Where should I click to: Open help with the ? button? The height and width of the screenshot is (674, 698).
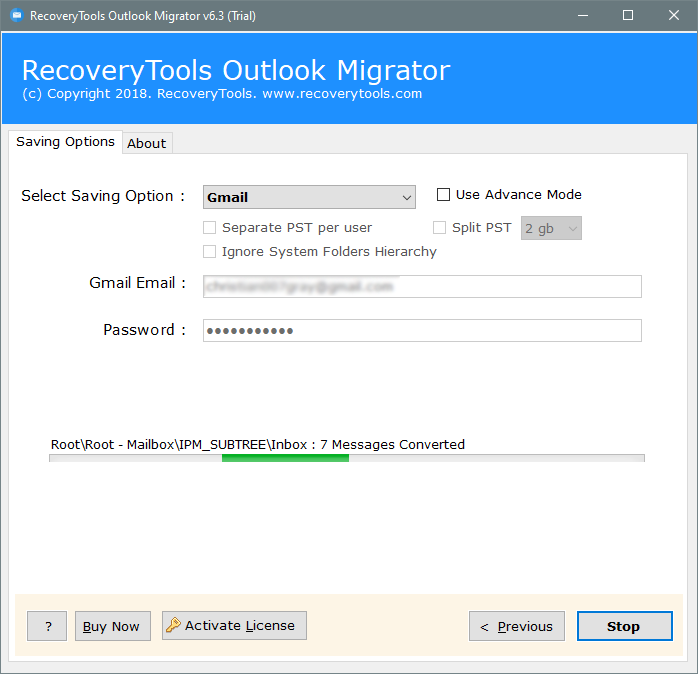(47, 626)
